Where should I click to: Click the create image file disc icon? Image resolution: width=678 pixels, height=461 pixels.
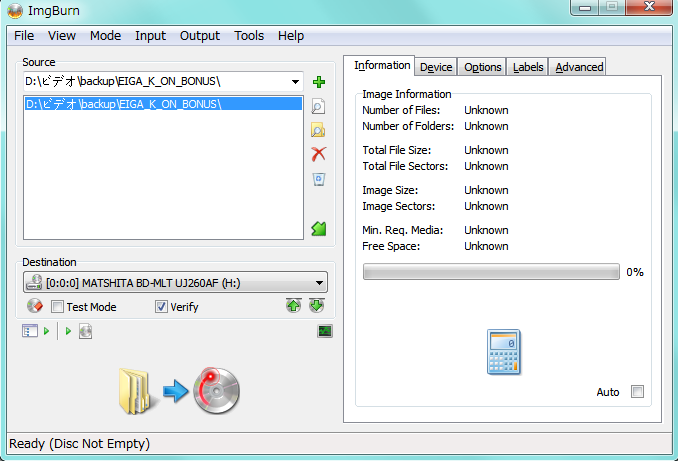pos(85,331)
